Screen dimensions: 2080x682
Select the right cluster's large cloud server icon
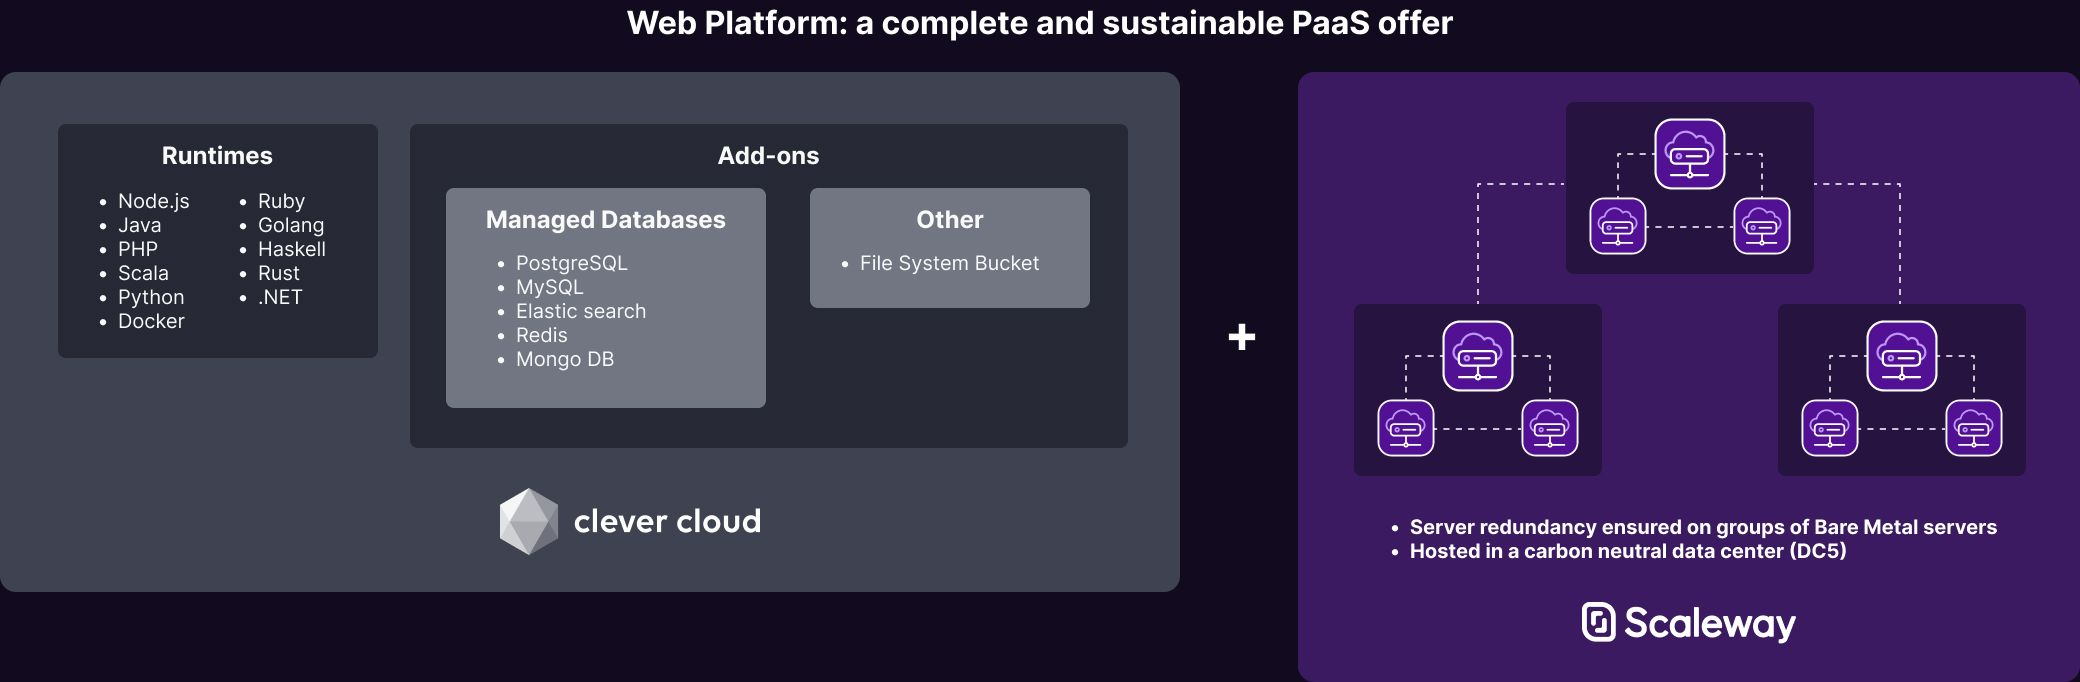pos(1902,356)
